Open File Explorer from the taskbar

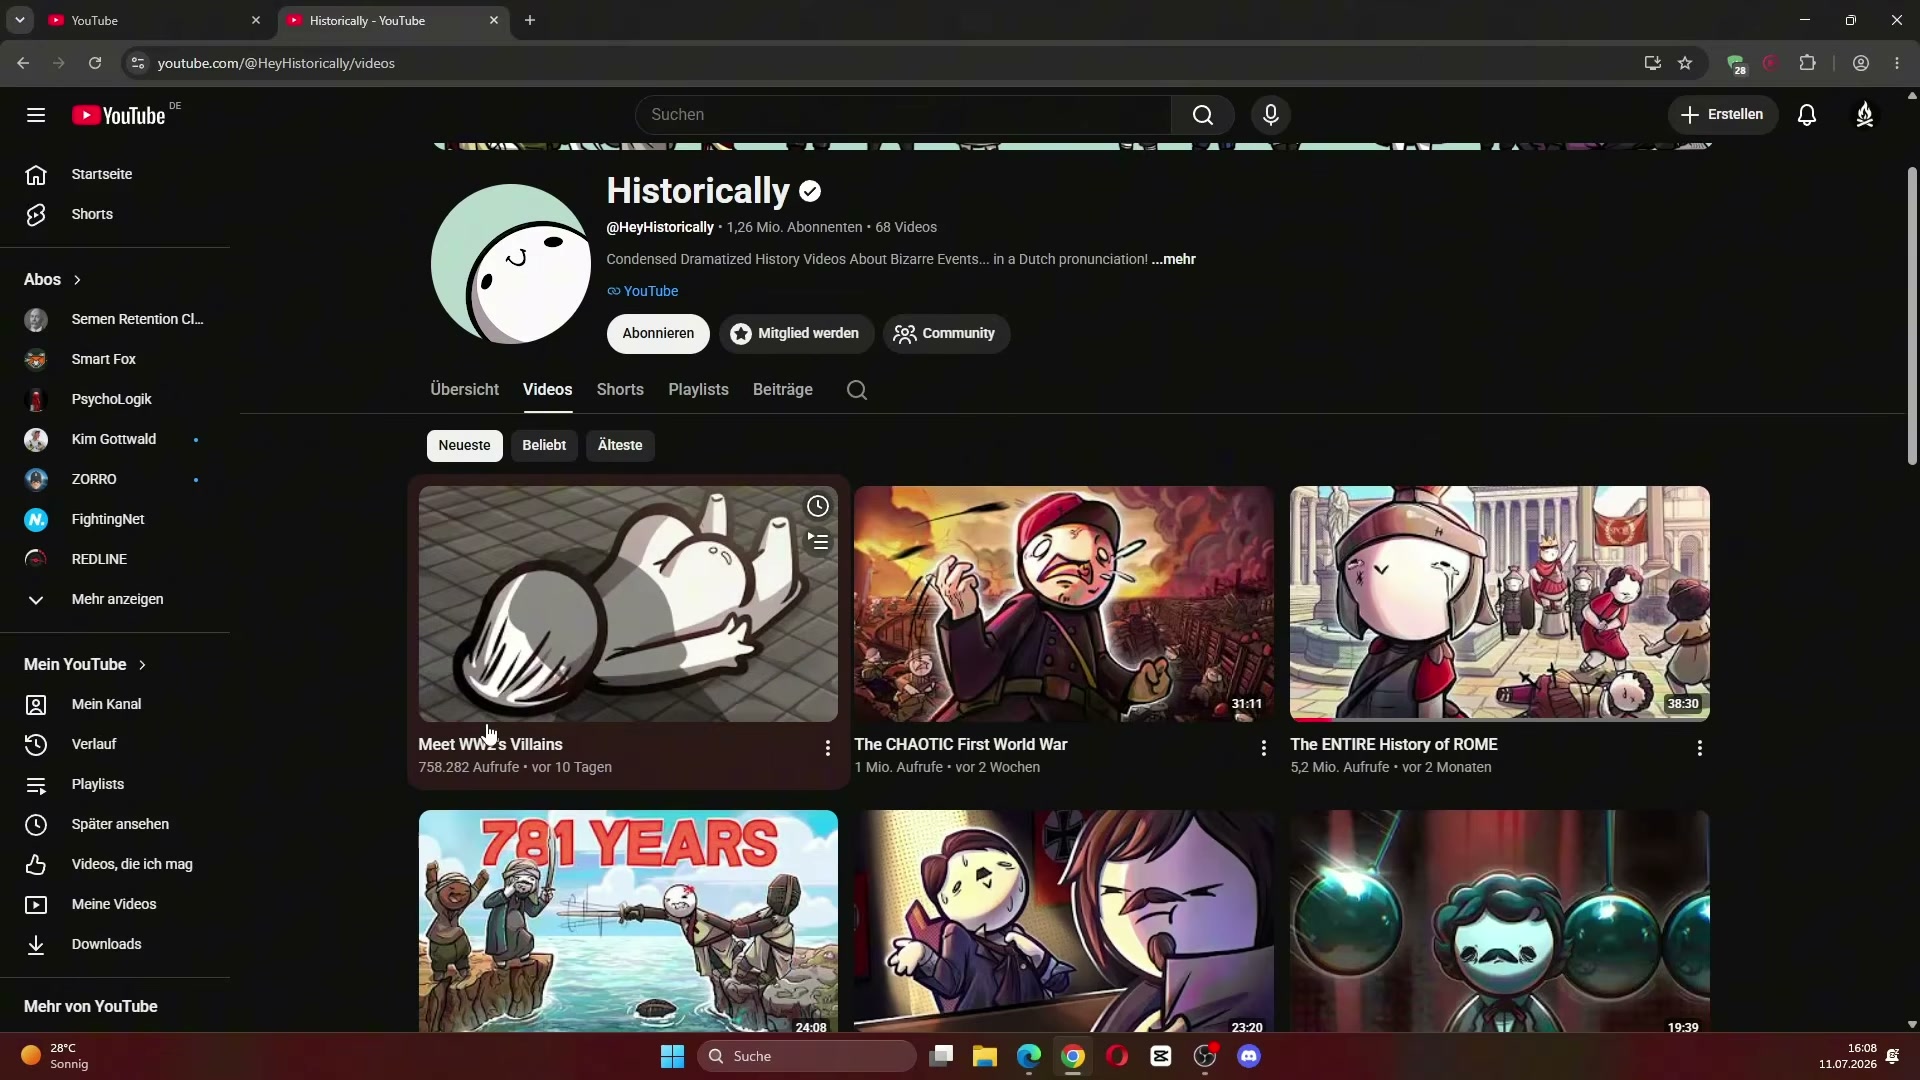pos(985,1056)
